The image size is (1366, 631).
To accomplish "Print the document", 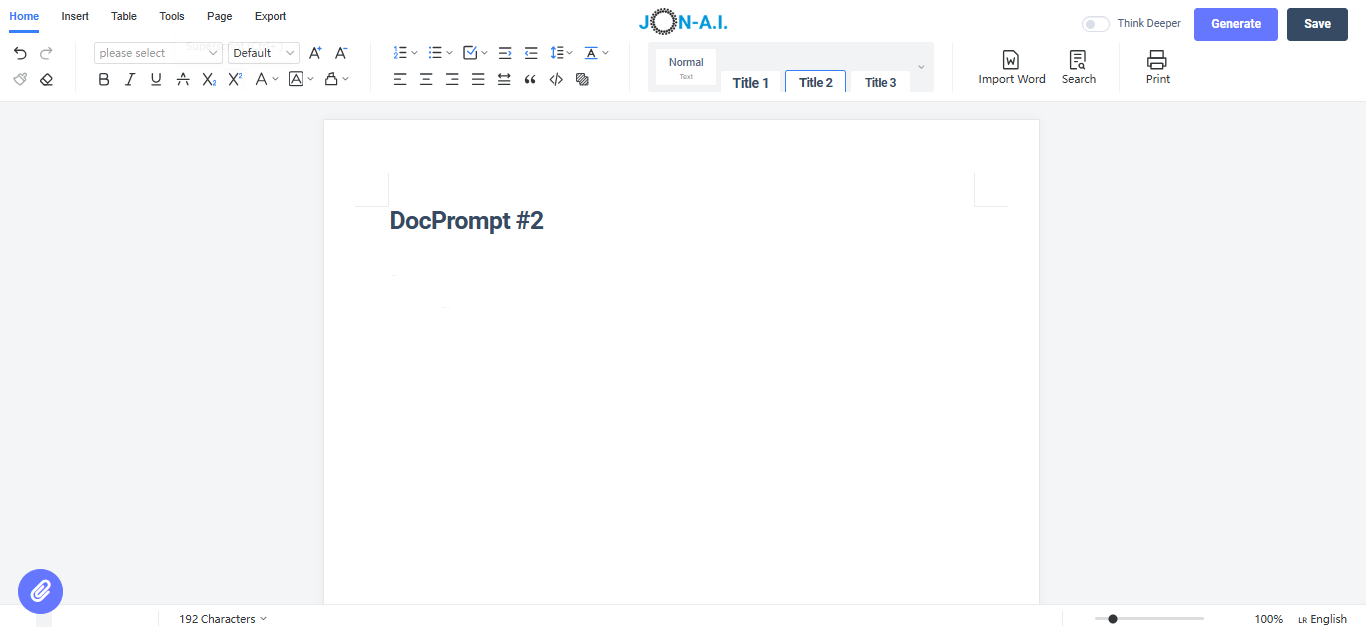I will point(1157,66).
